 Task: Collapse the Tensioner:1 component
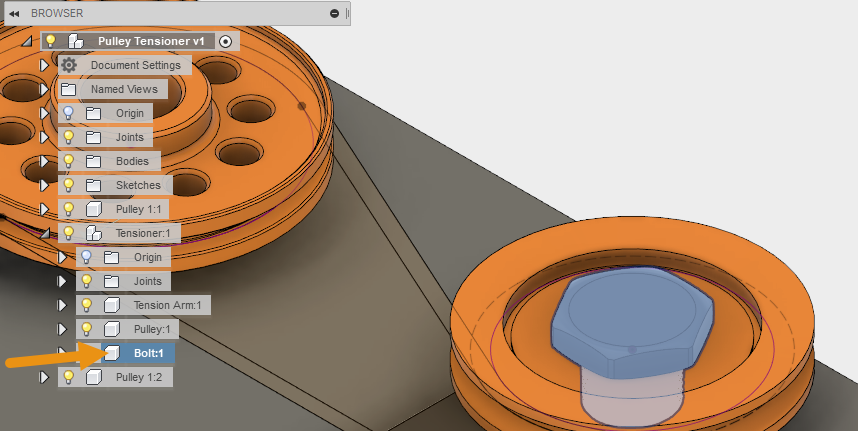point(44,234)
